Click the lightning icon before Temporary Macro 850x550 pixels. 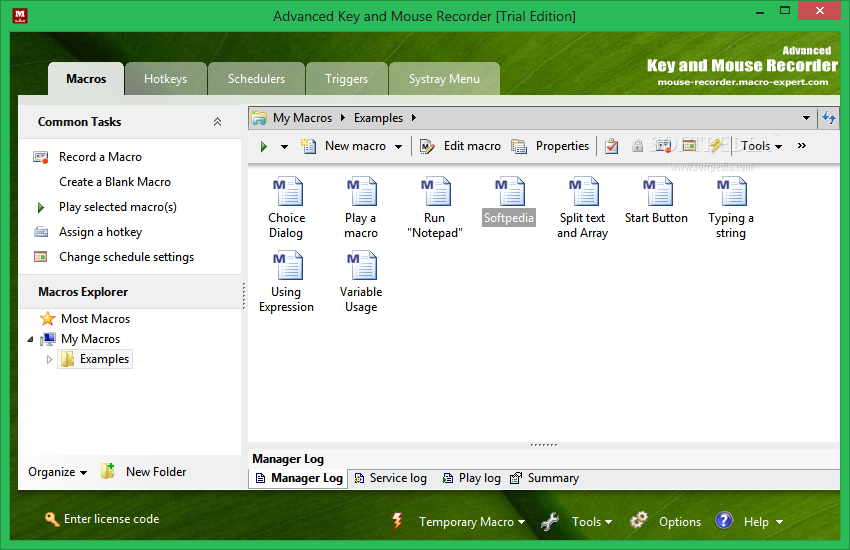[397, 521]
